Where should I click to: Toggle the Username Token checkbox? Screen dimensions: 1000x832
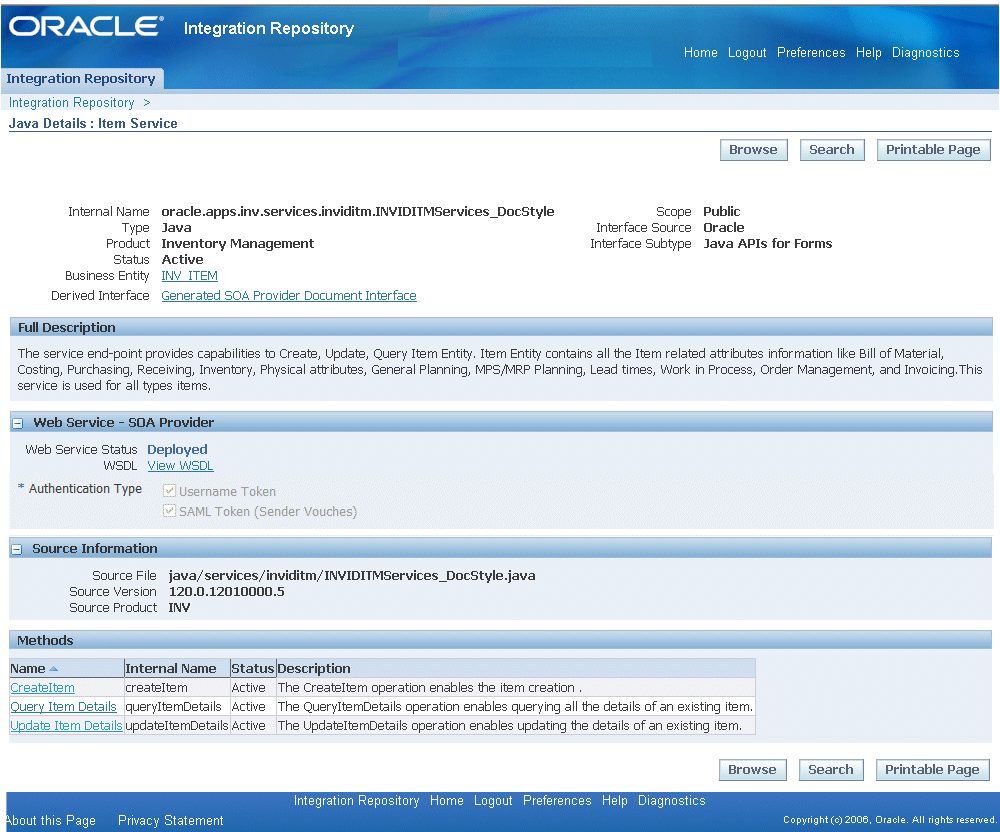(169, 491)
